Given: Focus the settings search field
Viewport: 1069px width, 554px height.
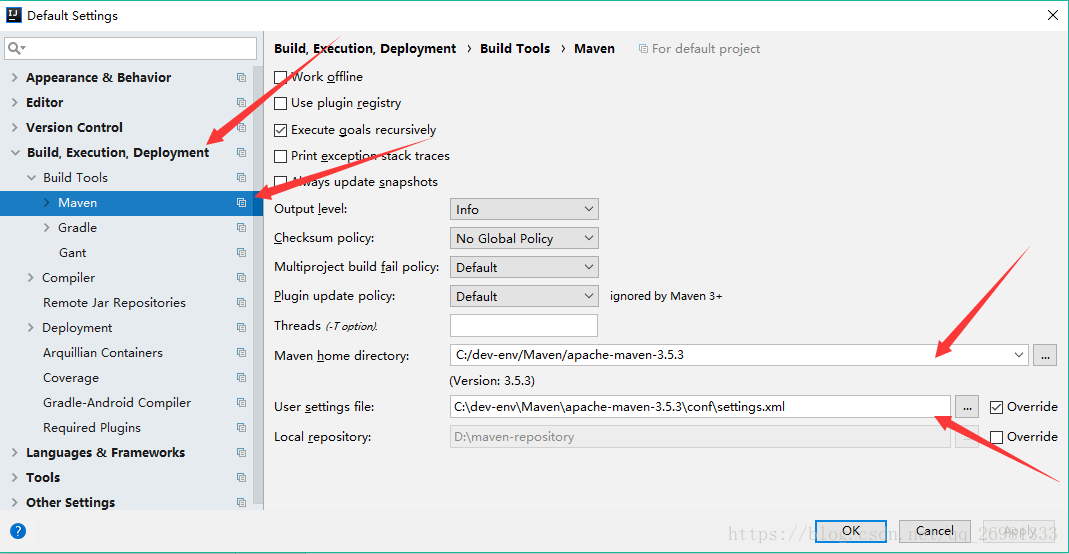Looking at the screenshot, I should 130,48.
